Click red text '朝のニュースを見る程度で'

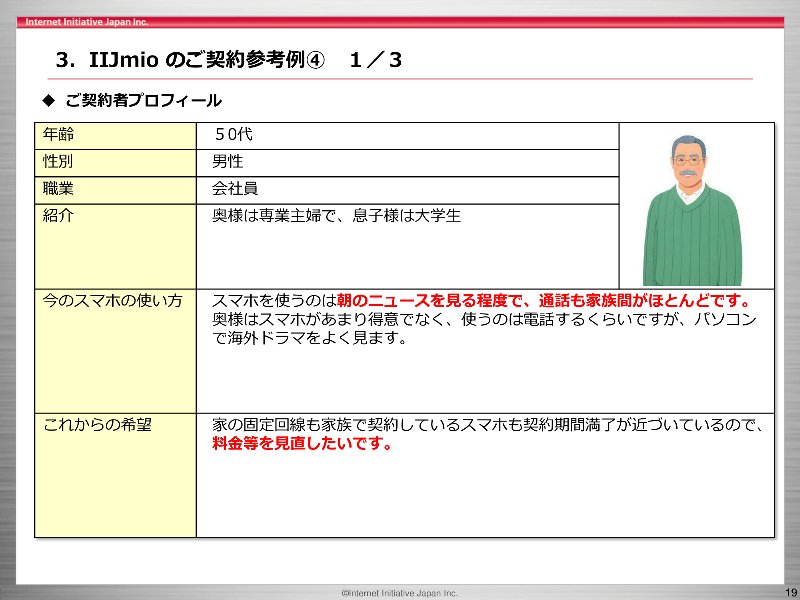(429, 301)
